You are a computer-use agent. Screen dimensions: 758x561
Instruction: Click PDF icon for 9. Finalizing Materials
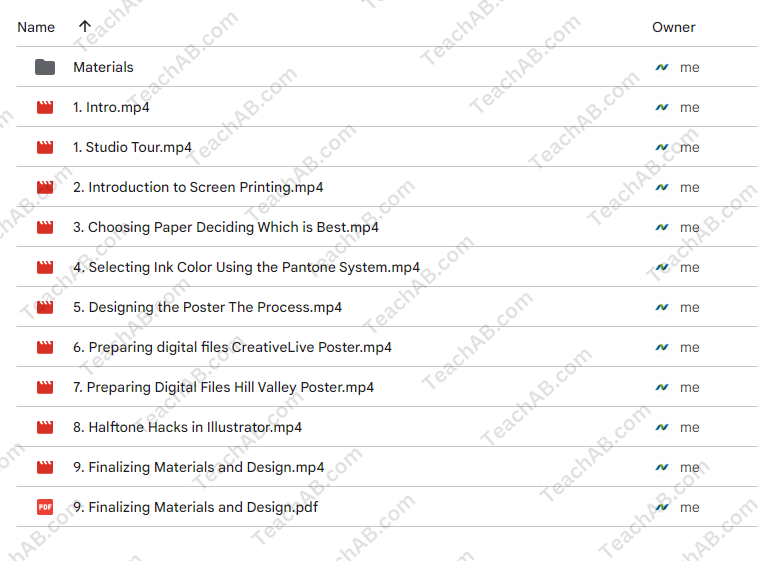click(x=45, y=507)
